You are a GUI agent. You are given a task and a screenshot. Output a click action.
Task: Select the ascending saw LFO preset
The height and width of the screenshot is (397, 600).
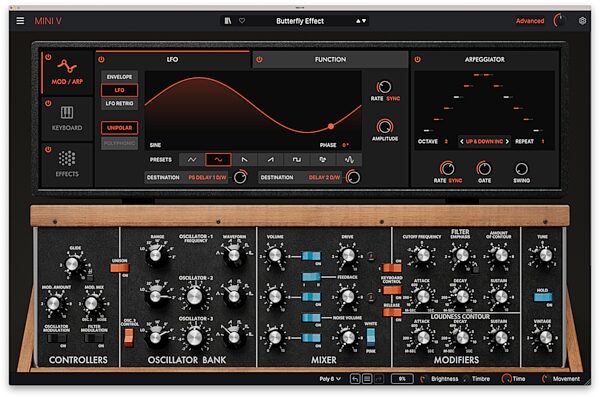click(x=270, y=160)
